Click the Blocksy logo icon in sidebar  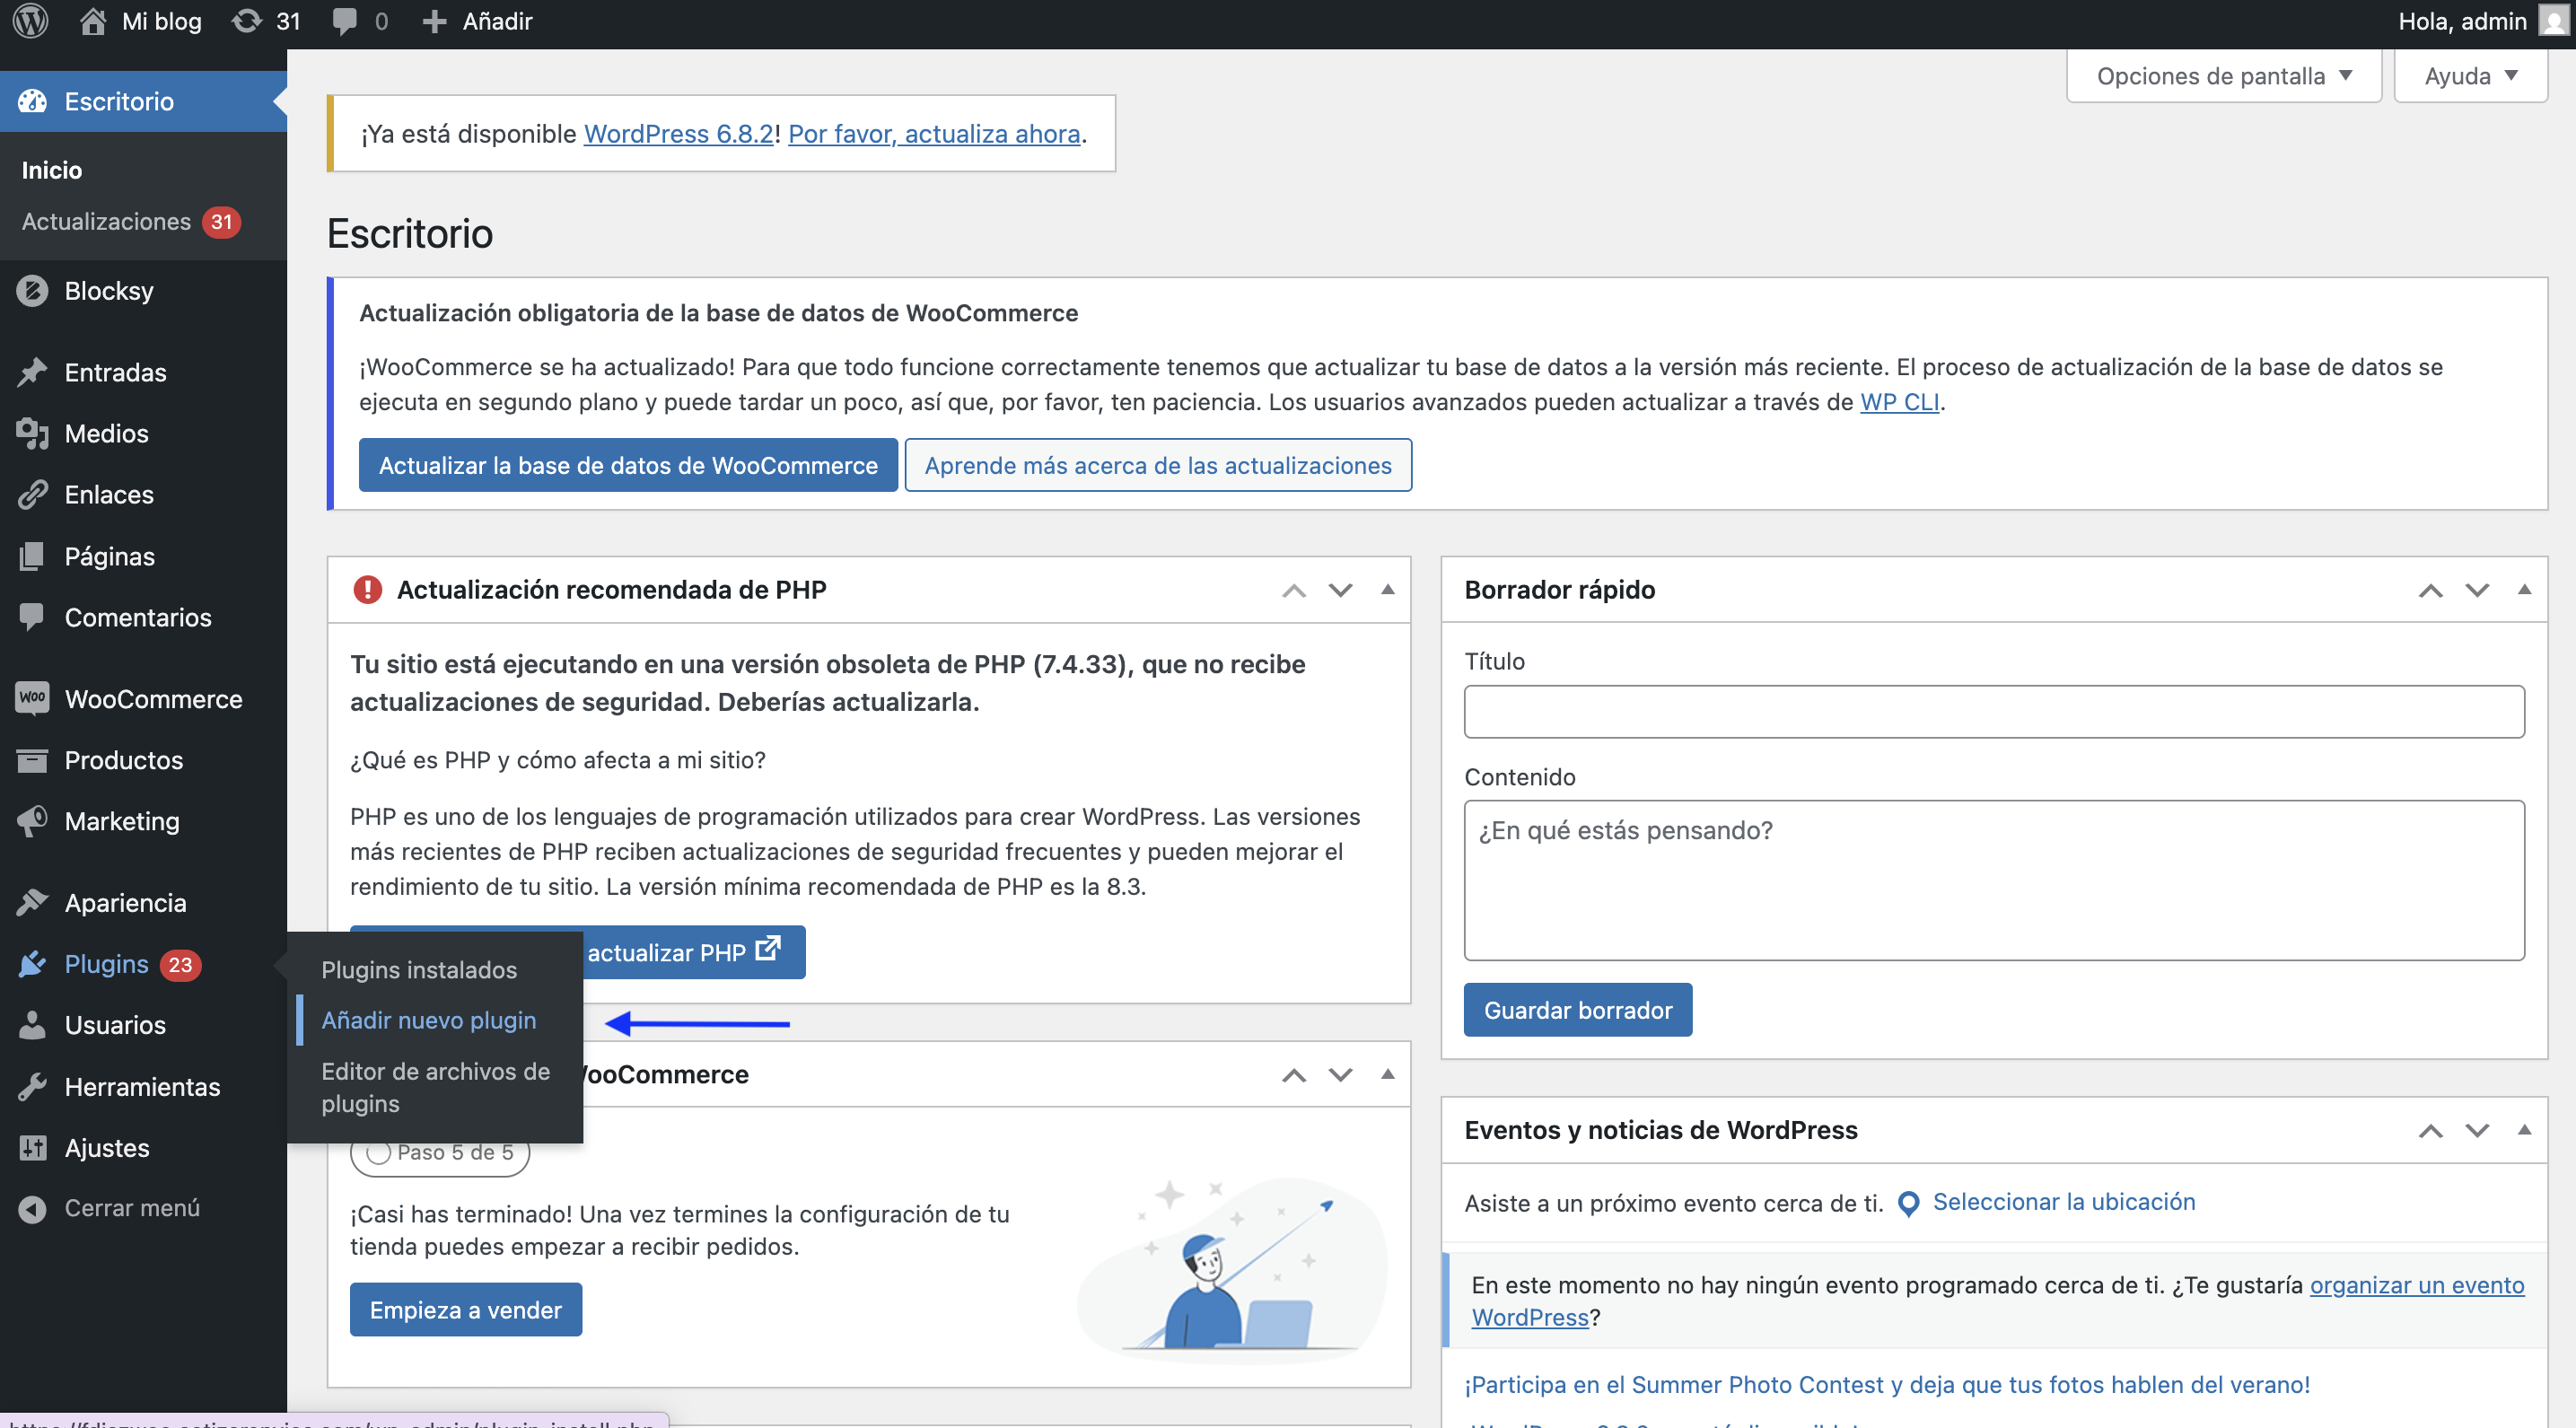(32, 291)
